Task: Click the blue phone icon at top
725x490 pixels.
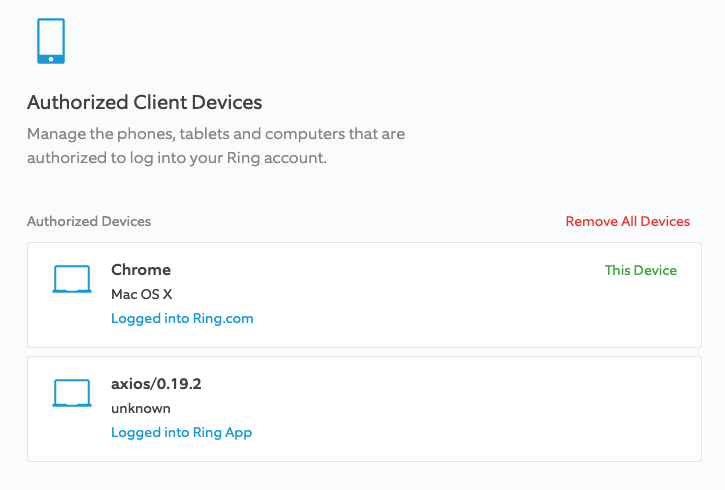Action: (51, 41)
